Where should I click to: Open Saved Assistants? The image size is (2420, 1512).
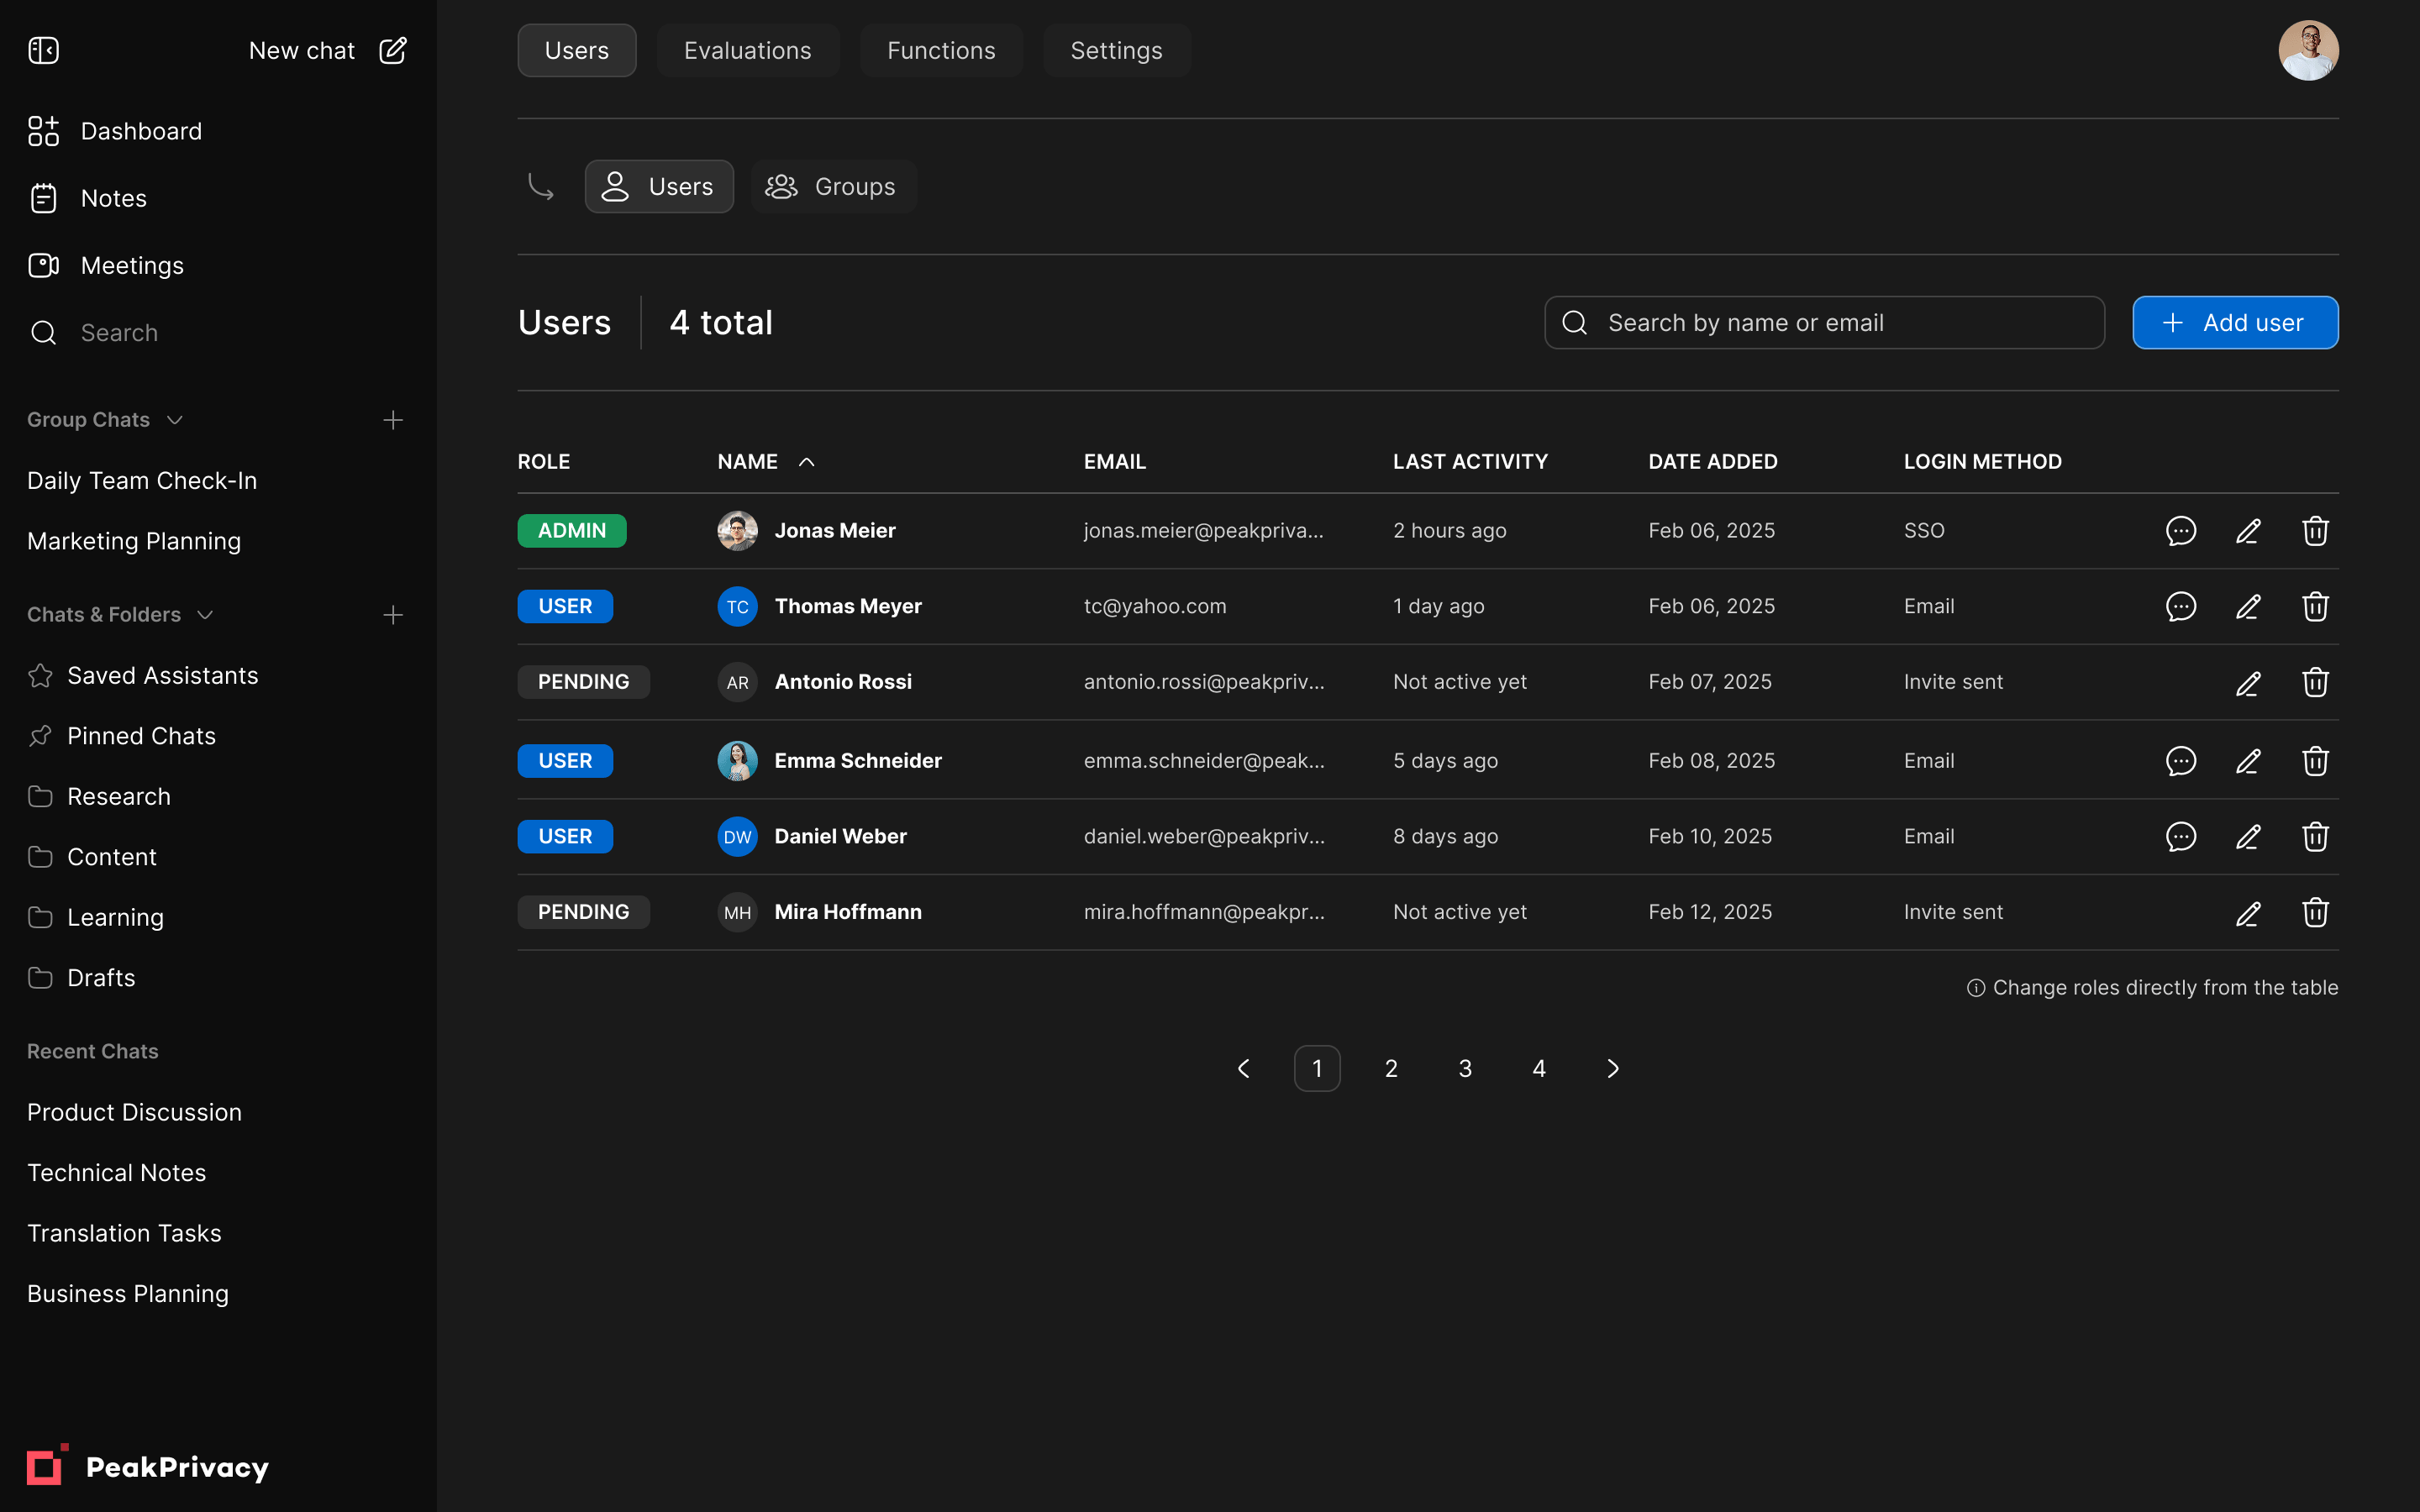pos(143,676)
